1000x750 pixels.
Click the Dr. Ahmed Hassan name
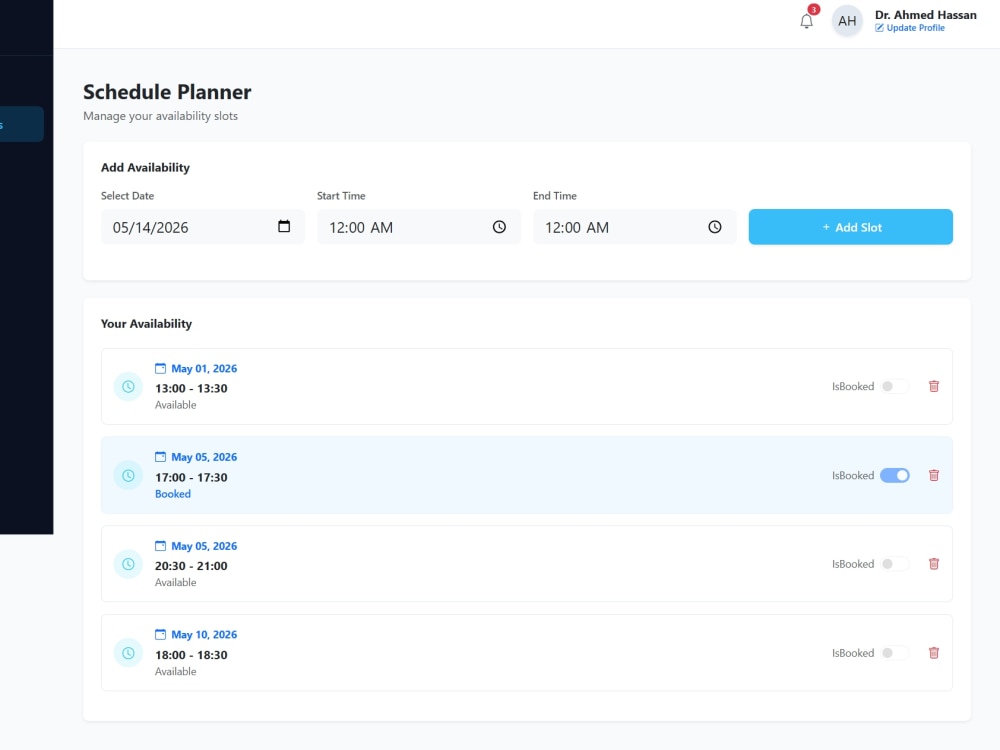[x=925, y=15]
